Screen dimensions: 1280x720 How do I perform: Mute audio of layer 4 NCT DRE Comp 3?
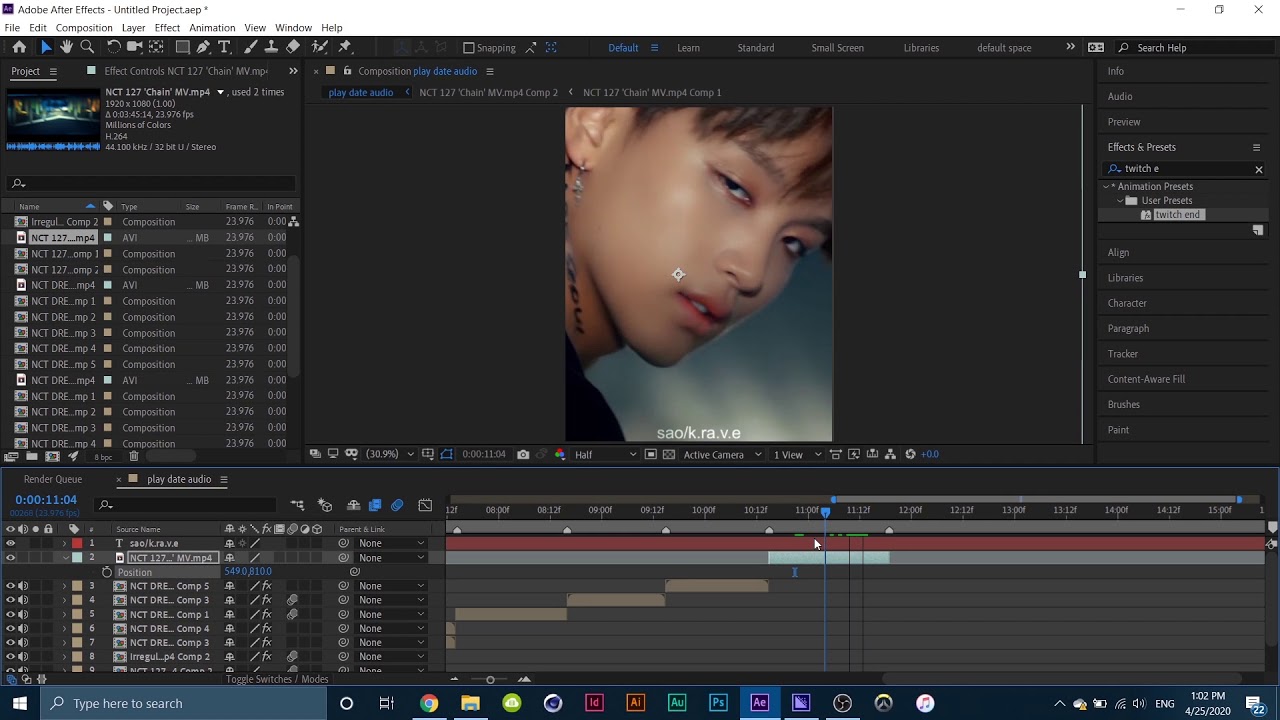(x=23, y=600)
